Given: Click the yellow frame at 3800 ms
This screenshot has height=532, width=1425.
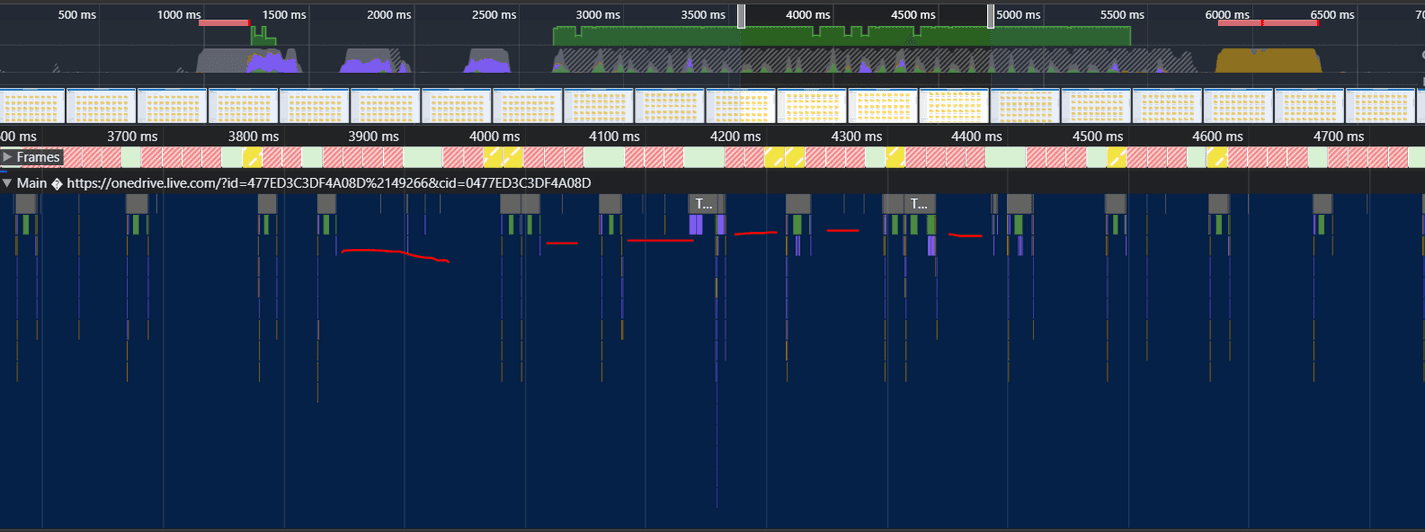Looking at the screenshot, I should coord(252,157).
